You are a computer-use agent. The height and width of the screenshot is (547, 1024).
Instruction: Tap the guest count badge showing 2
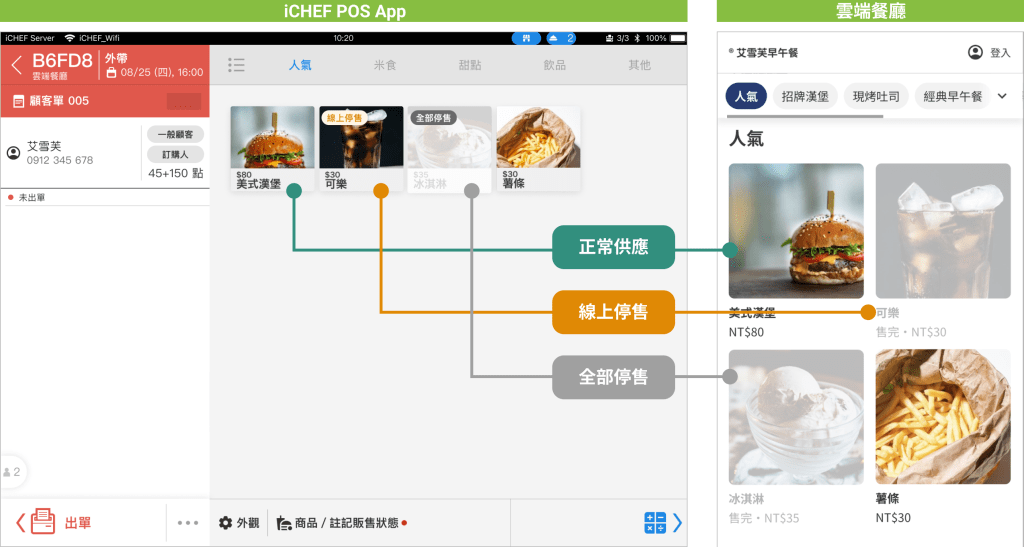point(12,471)
